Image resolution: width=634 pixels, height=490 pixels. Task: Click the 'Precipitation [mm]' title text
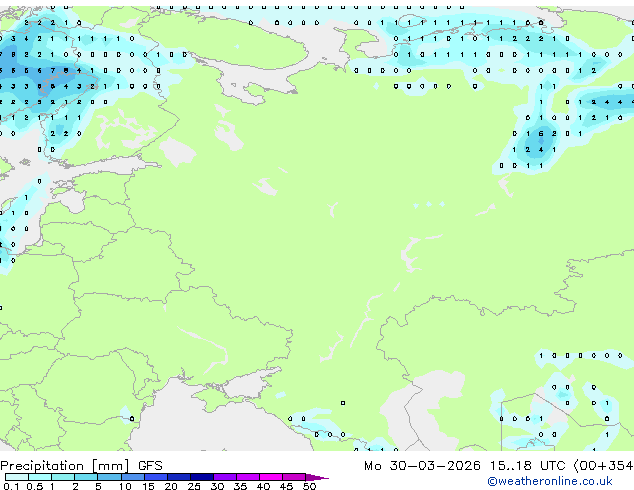click(x=65, y=466)
